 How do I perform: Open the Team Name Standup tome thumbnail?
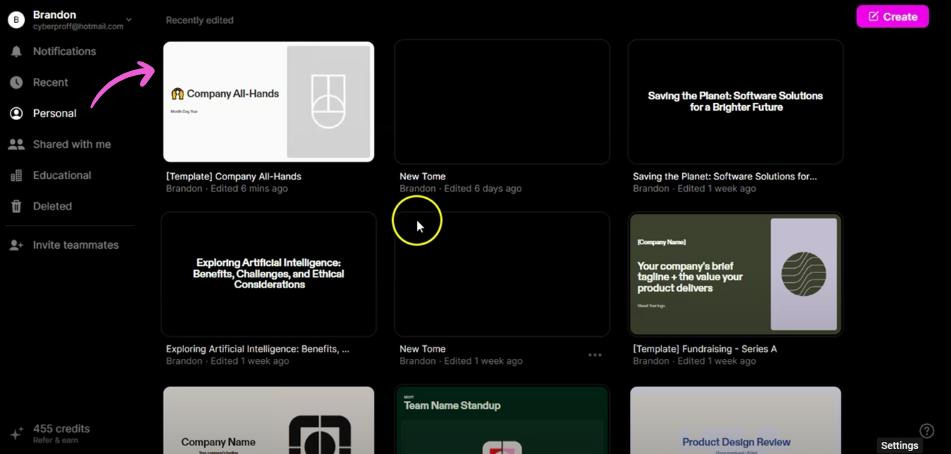[x=502, y=420]
